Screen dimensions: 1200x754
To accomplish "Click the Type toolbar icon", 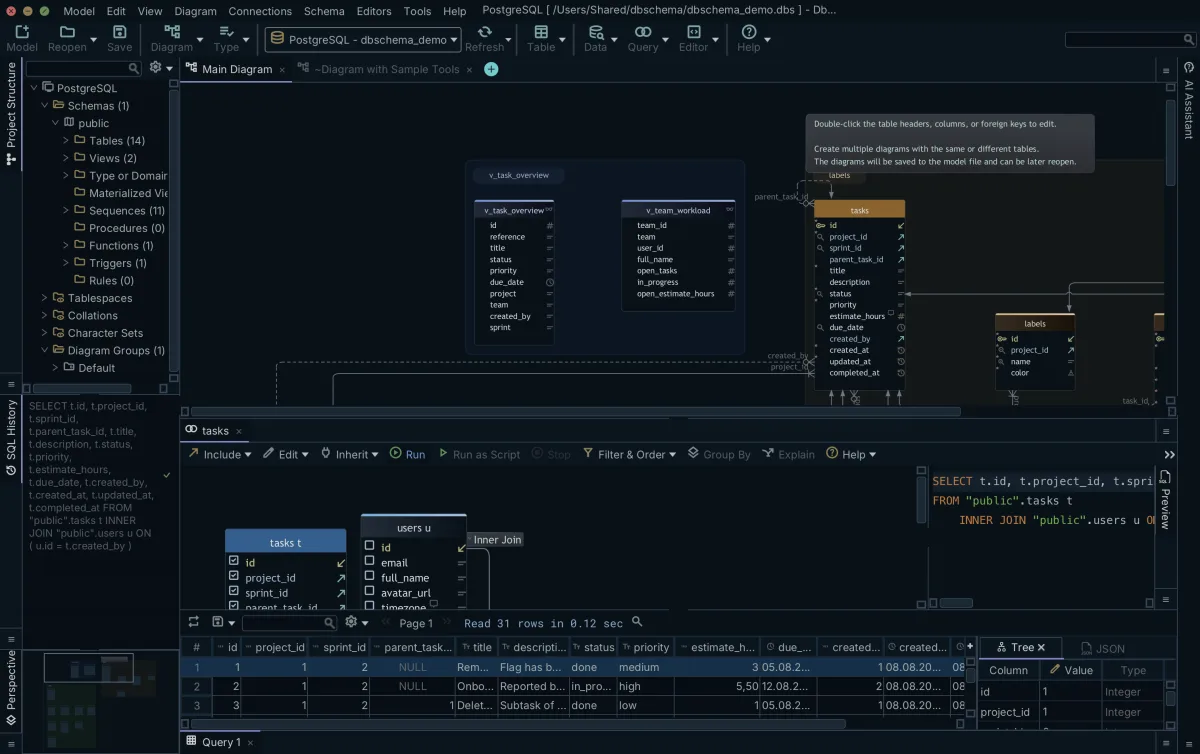I will click(226, 32).
